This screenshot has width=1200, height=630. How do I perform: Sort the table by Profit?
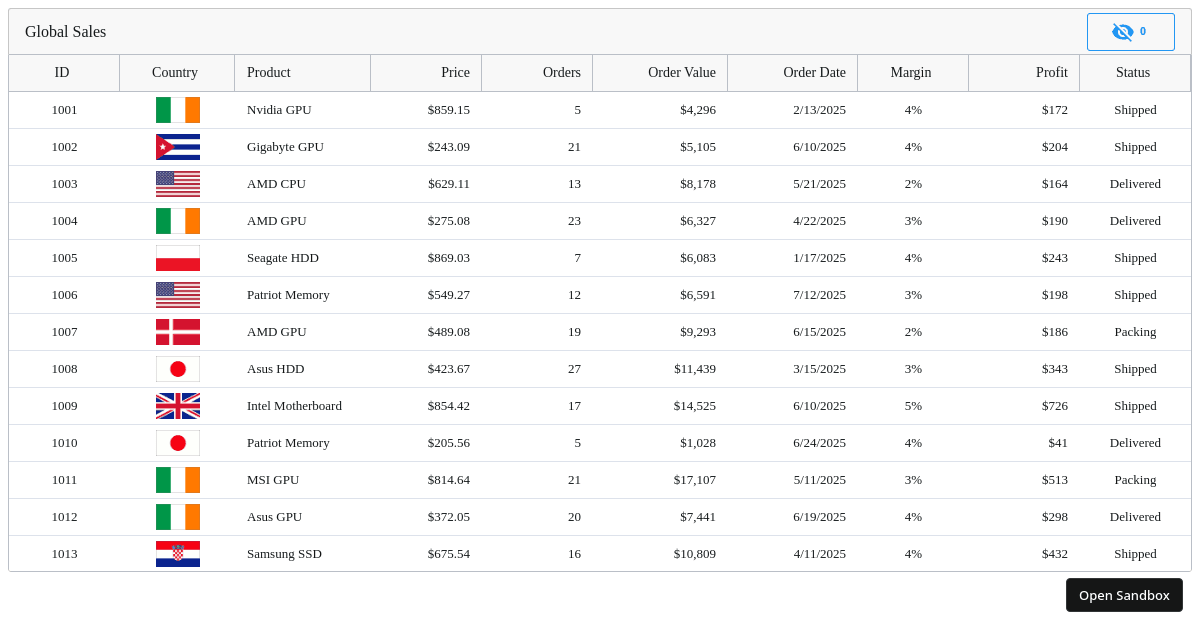[x=1052, y=72]
